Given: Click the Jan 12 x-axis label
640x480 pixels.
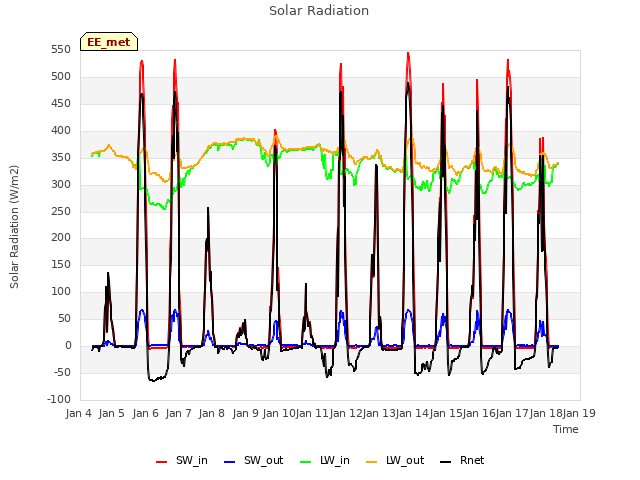Looking at the screenshot, I should pyautogui.click(x=345, y=413).
